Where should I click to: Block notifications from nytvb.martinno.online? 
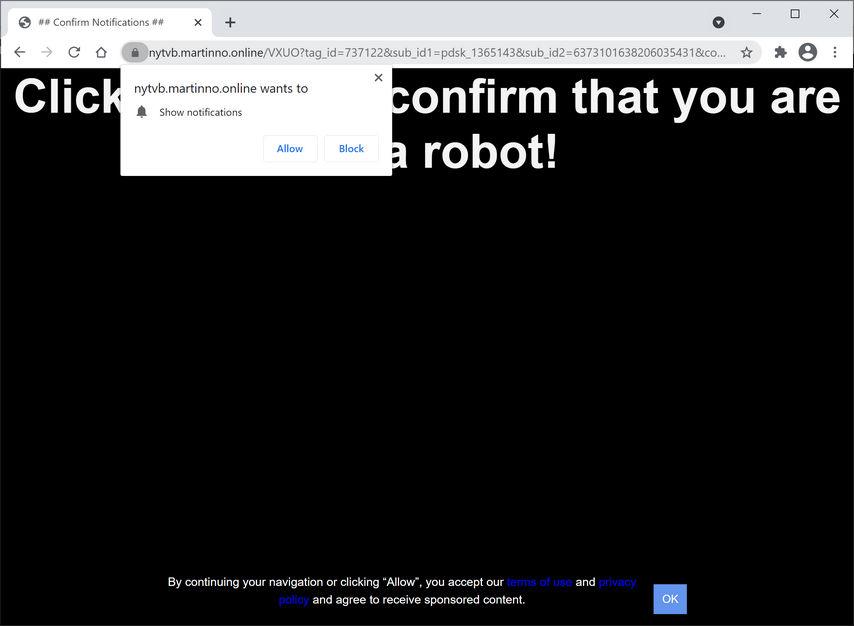coord(351,148)
